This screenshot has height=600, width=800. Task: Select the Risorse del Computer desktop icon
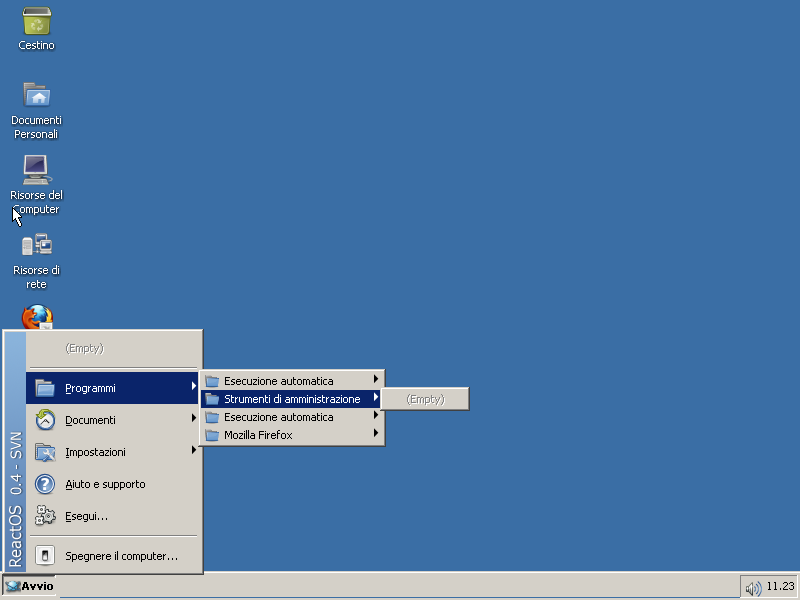click(36, 170)
